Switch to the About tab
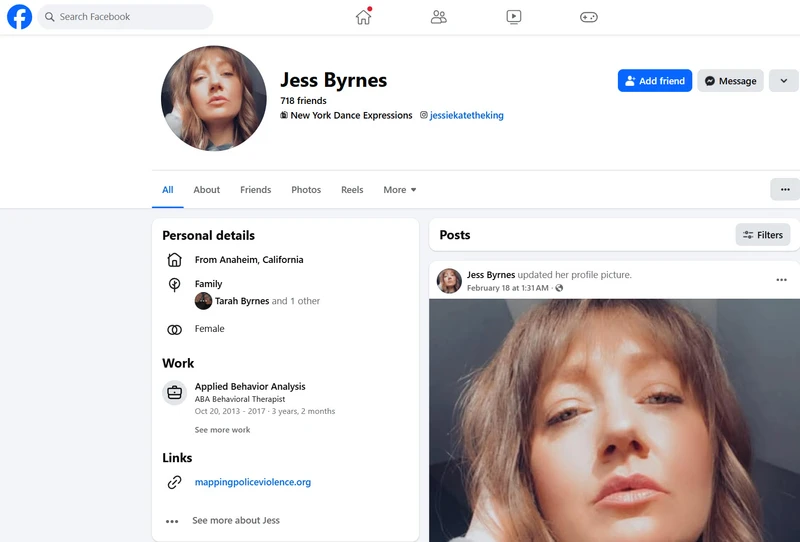 point(207,190)
